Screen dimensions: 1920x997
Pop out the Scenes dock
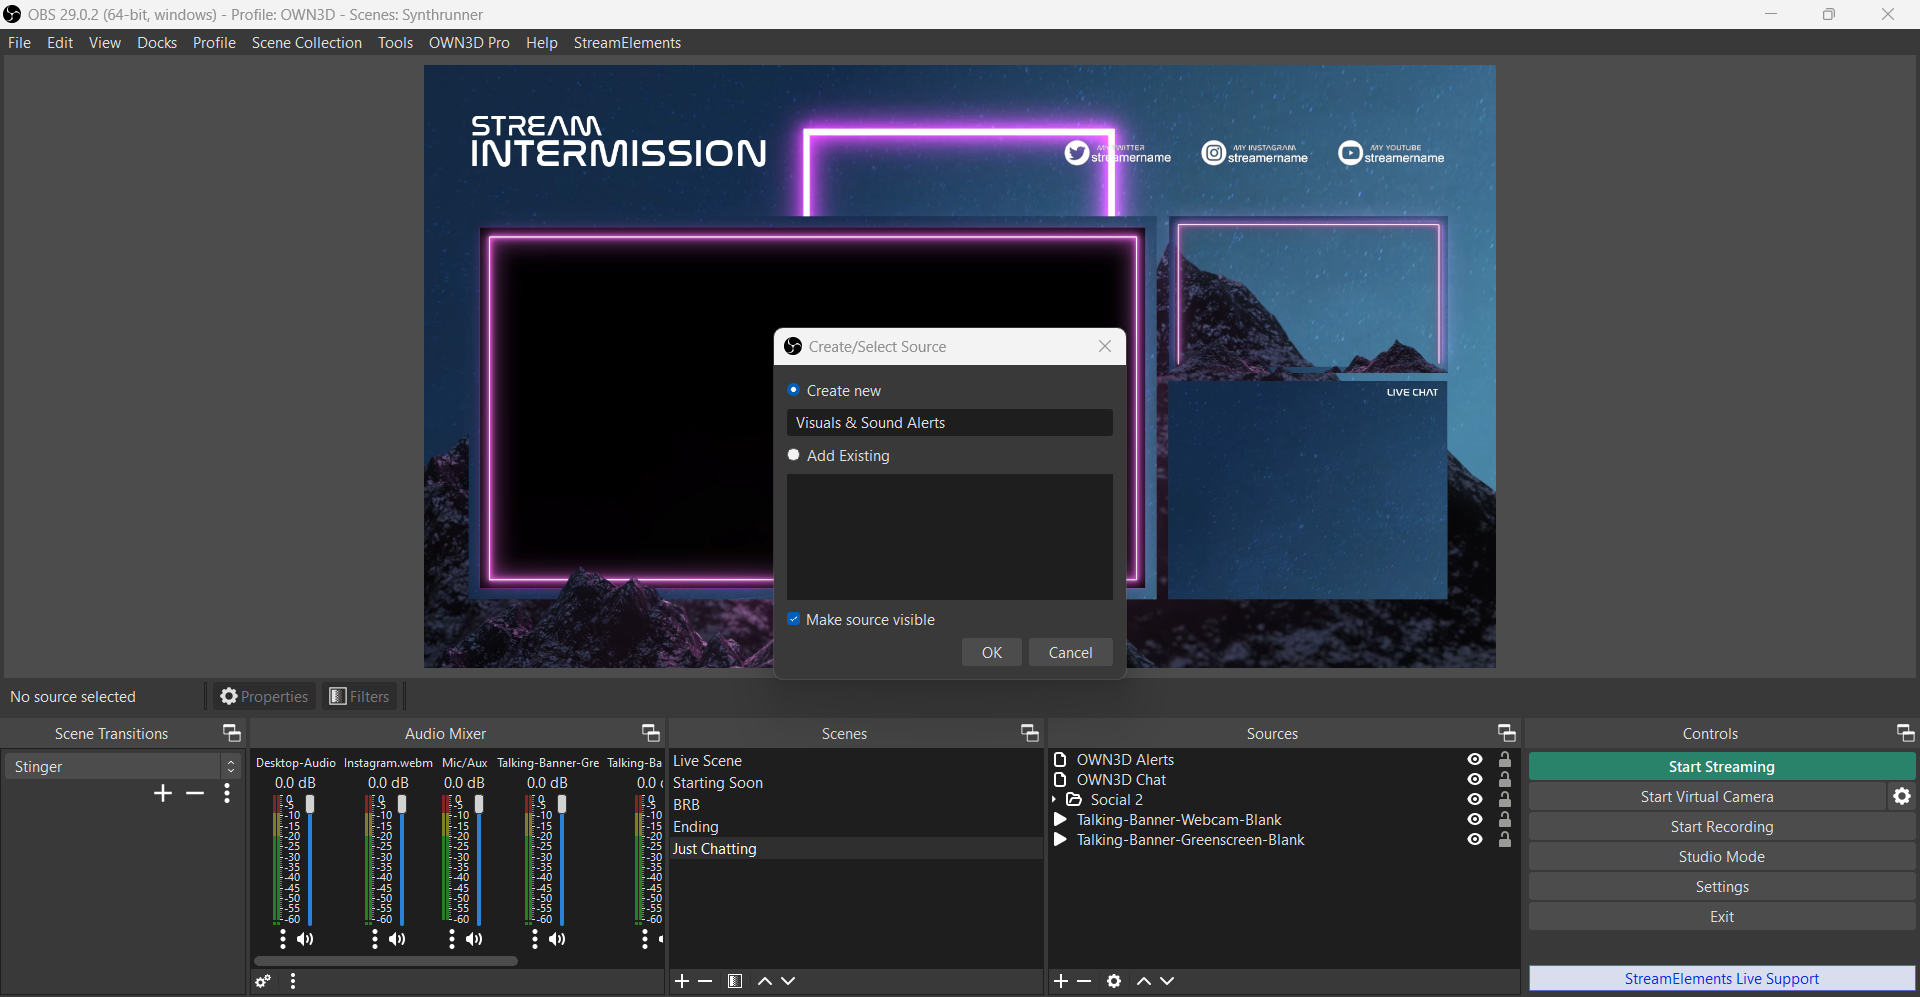[x=1030, y=733]
